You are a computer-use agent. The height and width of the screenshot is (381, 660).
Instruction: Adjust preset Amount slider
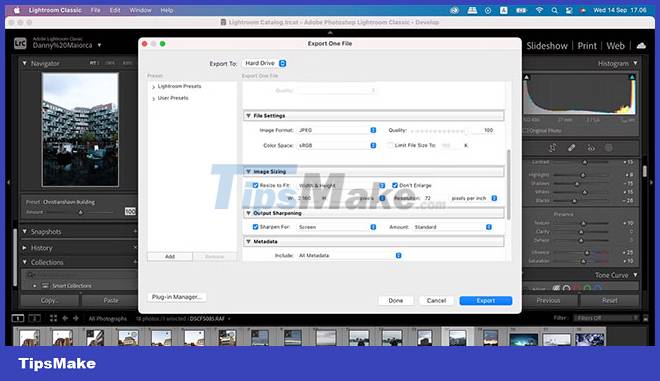click(x=80, y=212)
